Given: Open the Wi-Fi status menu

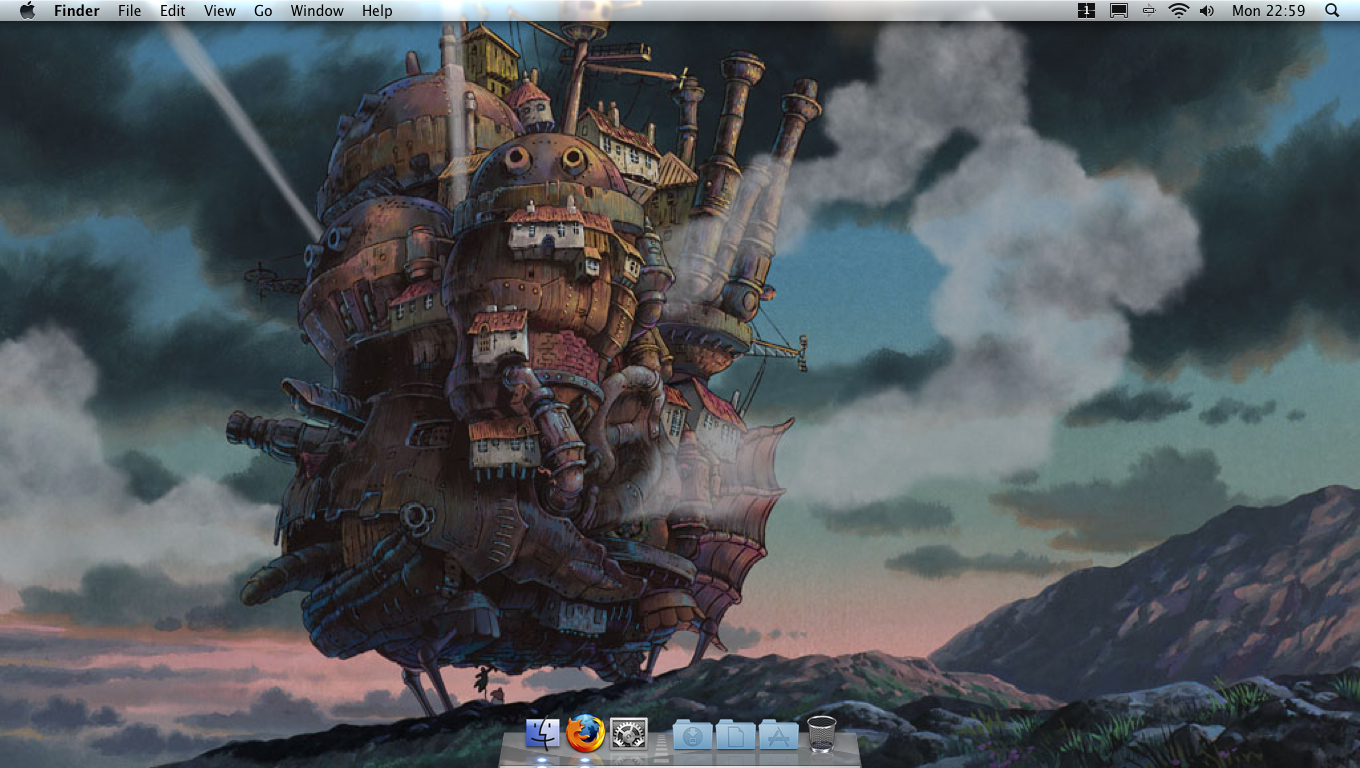Looking at the screenshot, I should point(1178,11).
